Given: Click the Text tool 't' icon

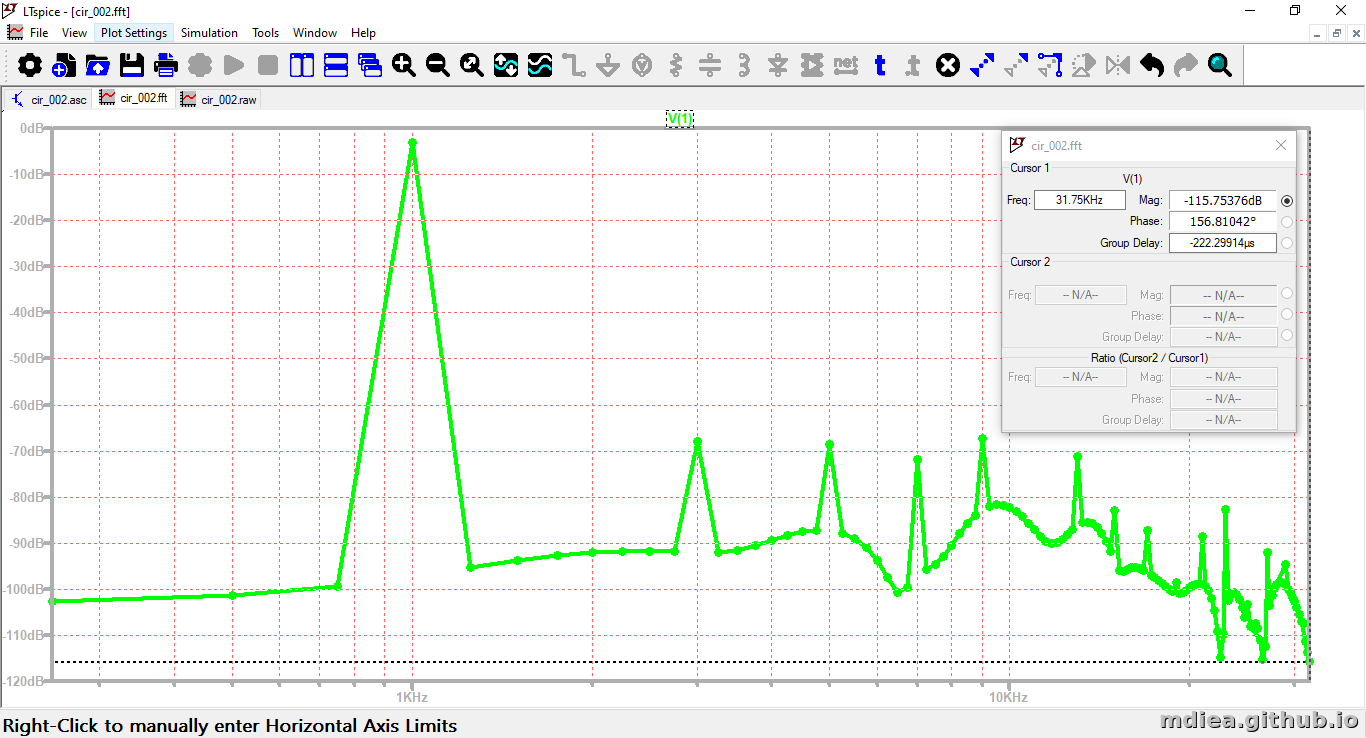Looking at the screenshot, I should coord(880,66).
